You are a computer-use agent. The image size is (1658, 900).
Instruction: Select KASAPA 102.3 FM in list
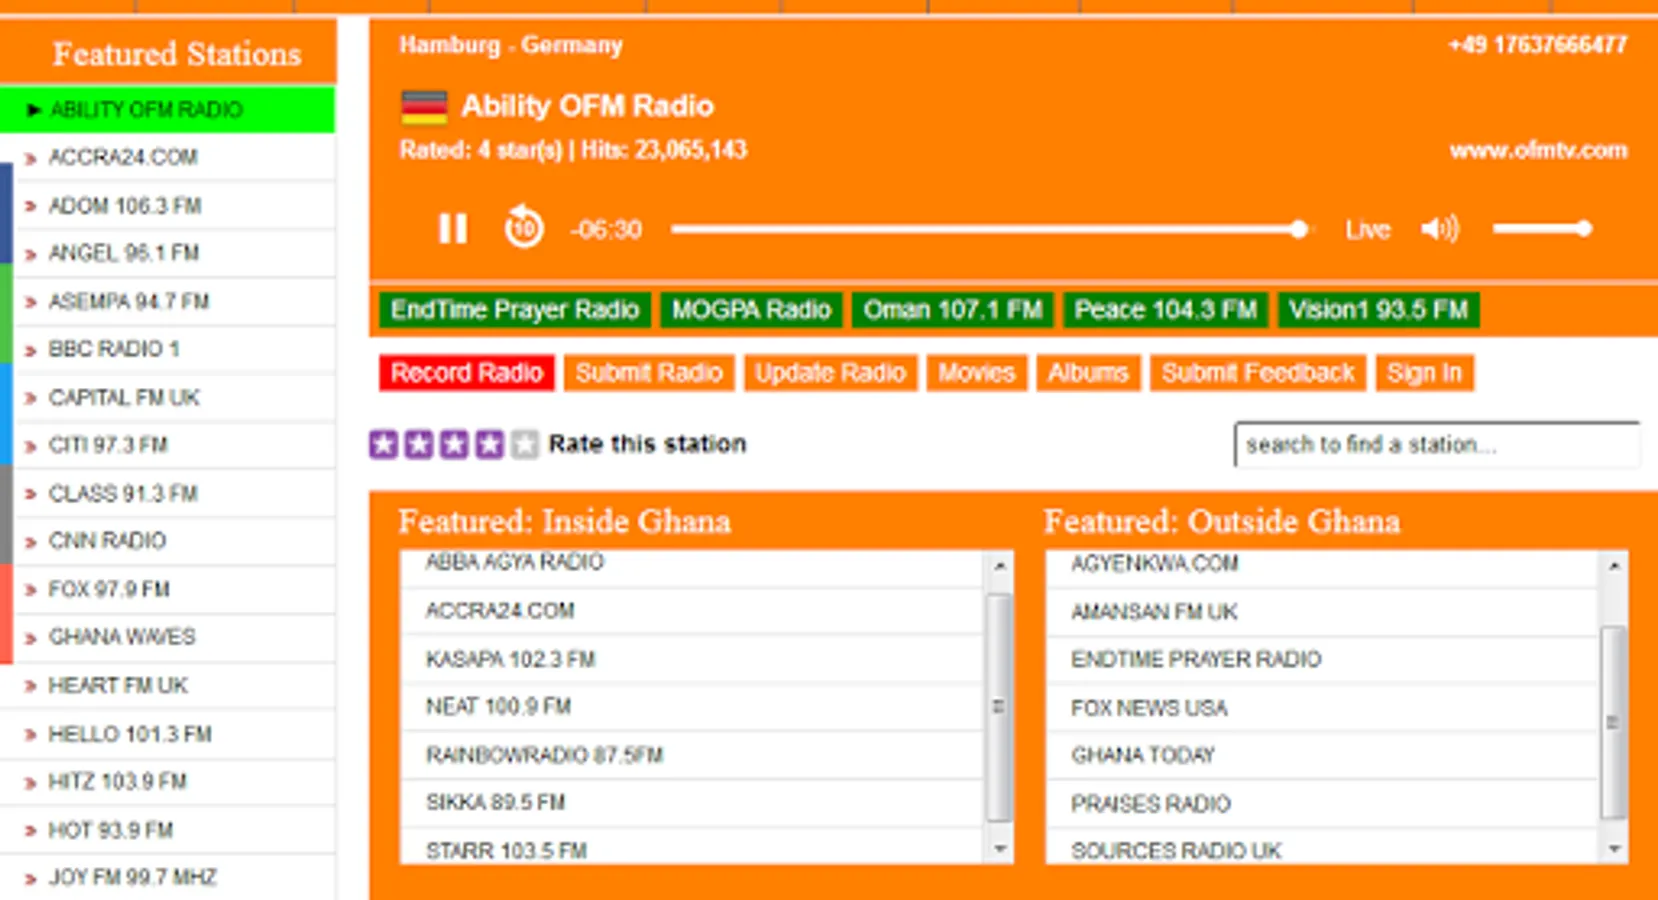692,659
